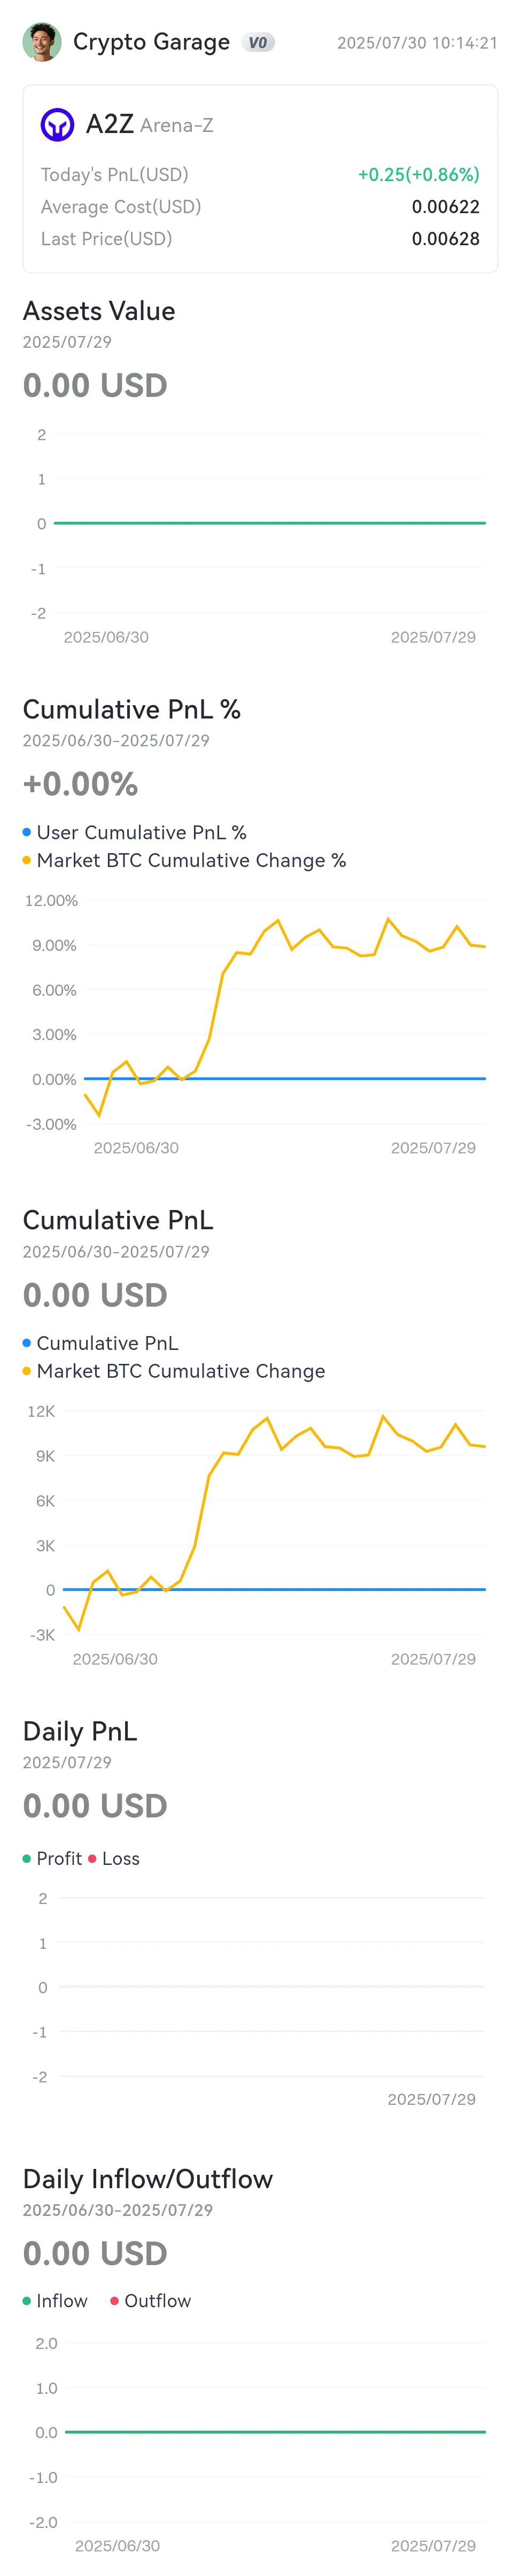Toggle the green Inflow legend marker
The image size is (521, 2576).
click(x=27, y=2301)
